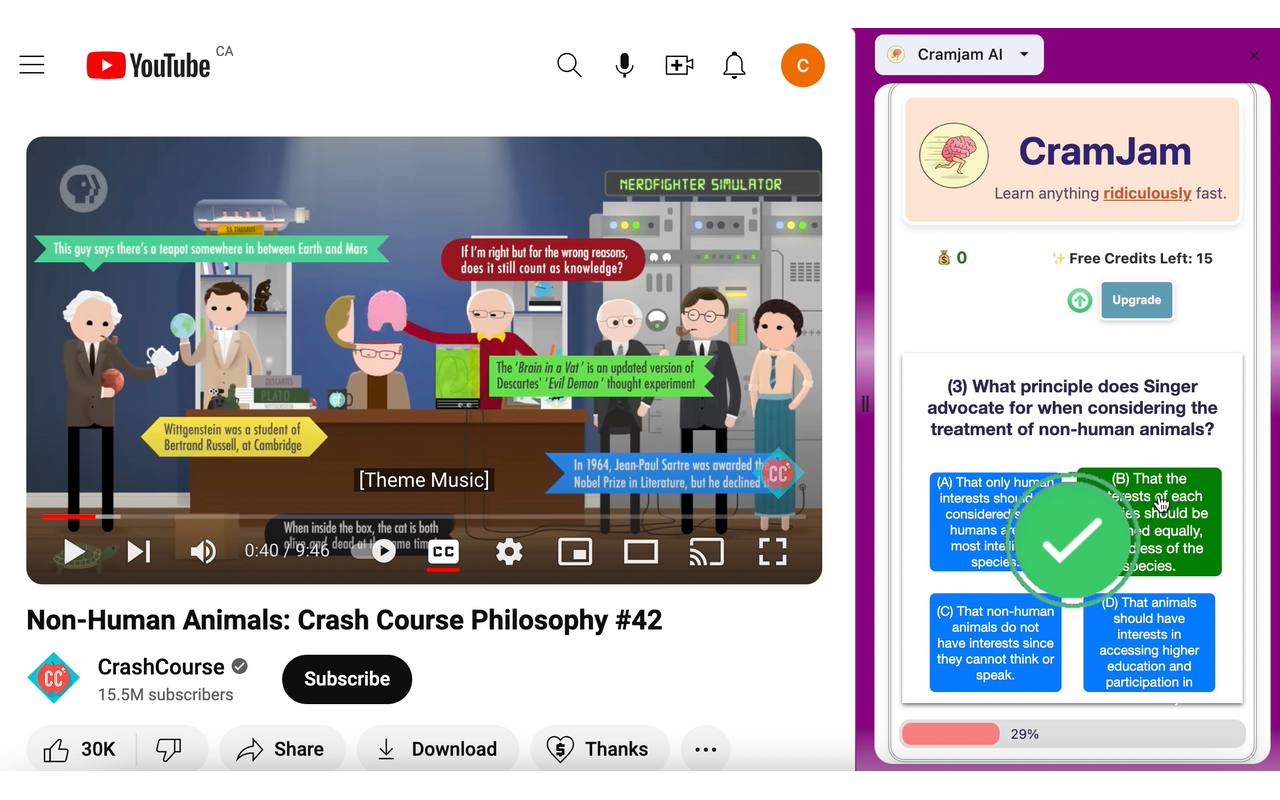Open the CrashCourse channel name link
Screen dimensions: 1280x800
(x=161, y=667)
